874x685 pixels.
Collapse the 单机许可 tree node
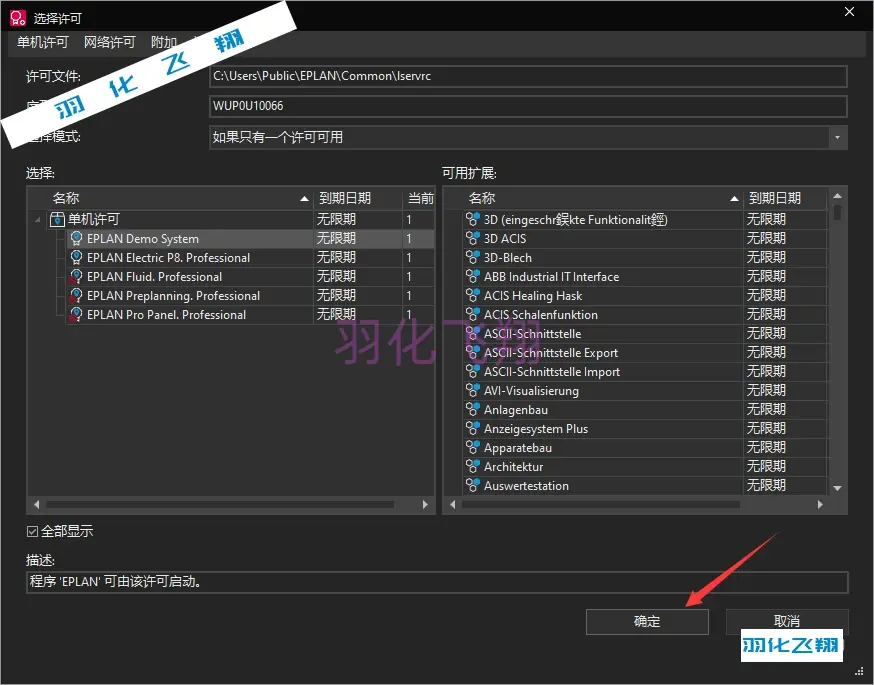[37, 220]
